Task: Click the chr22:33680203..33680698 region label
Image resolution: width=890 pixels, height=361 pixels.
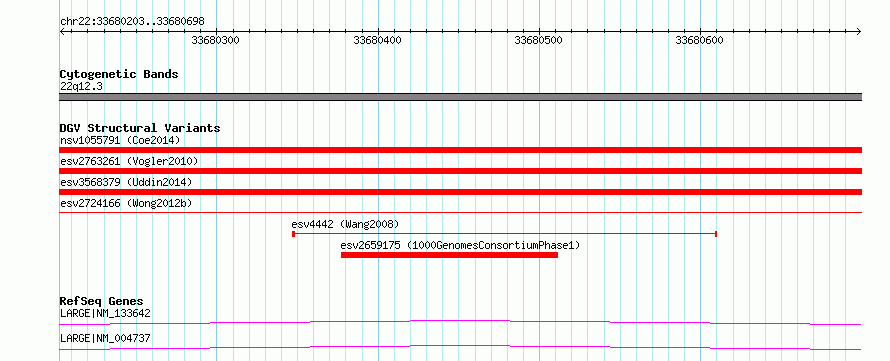Action: (x=132, y=22)
